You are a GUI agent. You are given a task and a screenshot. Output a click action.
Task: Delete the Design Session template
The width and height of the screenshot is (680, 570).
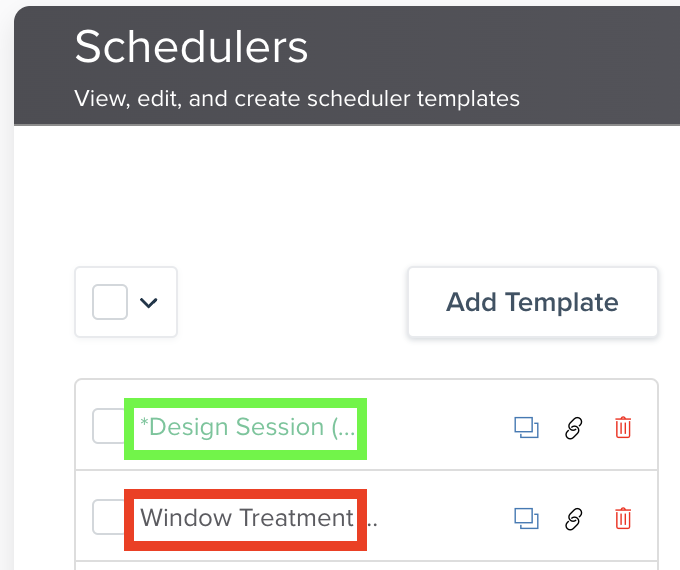[x=623, y=428]
